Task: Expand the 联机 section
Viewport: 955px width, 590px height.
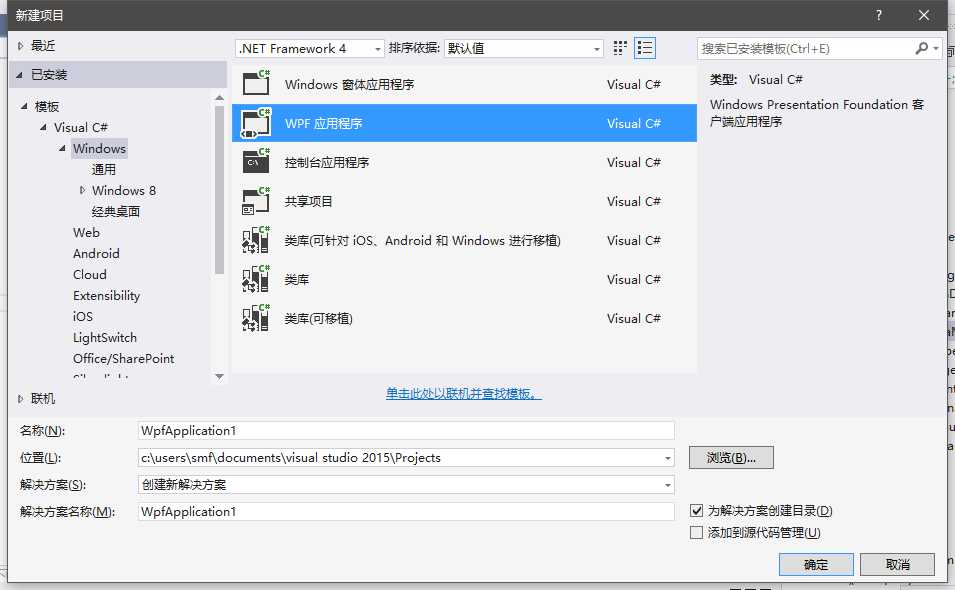Action: (21, 399)
